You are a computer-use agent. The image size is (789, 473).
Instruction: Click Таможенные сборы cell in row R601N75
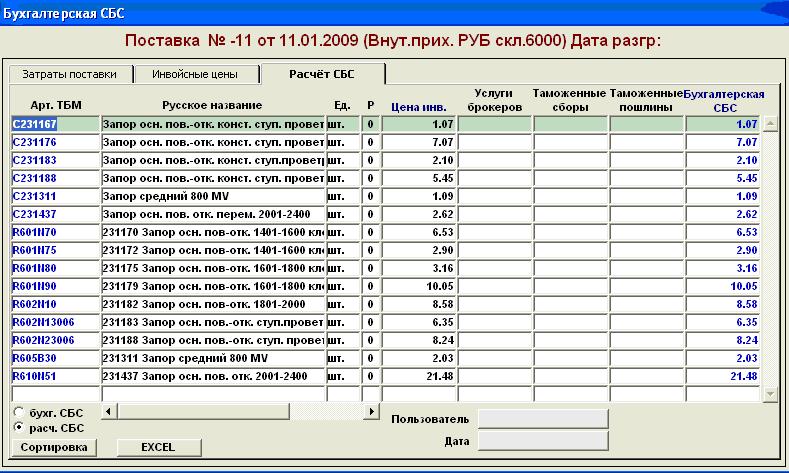(571, 250)
